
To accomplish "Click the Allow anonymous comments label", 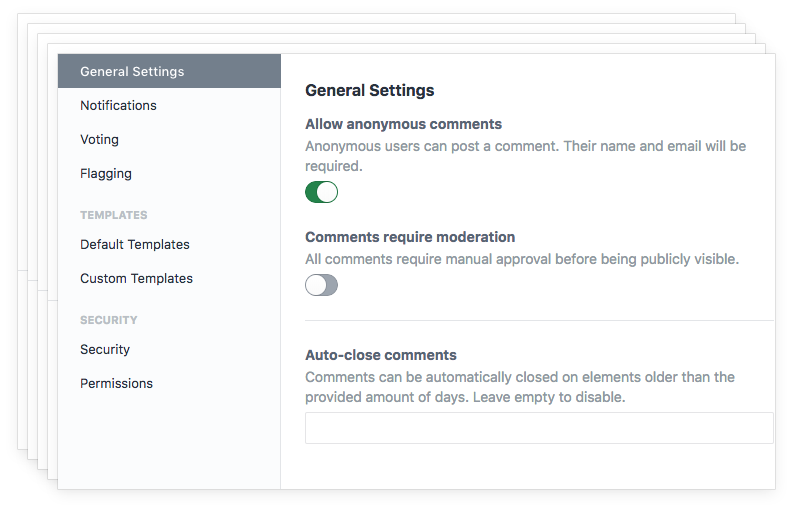I will tap(403, 124).
